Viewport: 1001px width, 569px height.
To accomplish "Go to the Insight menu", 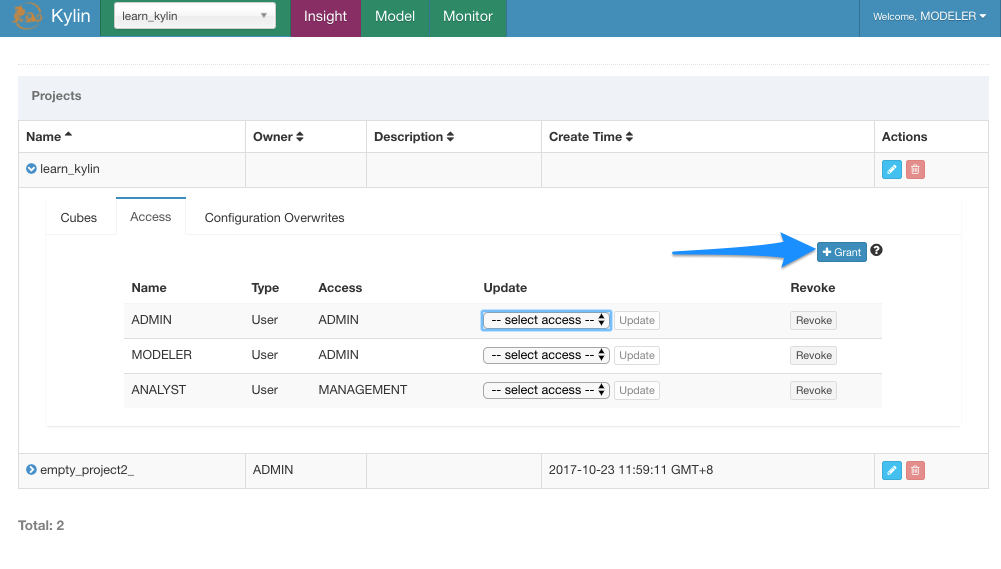I will pyautogui.click(x=325, y=17).
